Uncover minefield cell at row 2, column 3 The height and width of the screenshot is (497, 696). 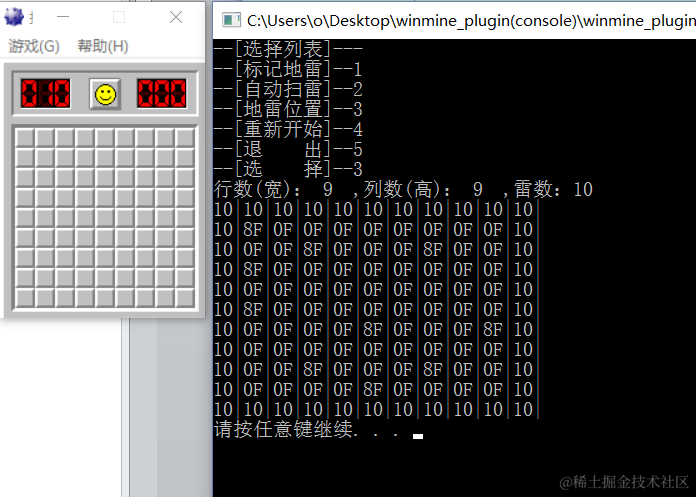click(x=65, y=158)
